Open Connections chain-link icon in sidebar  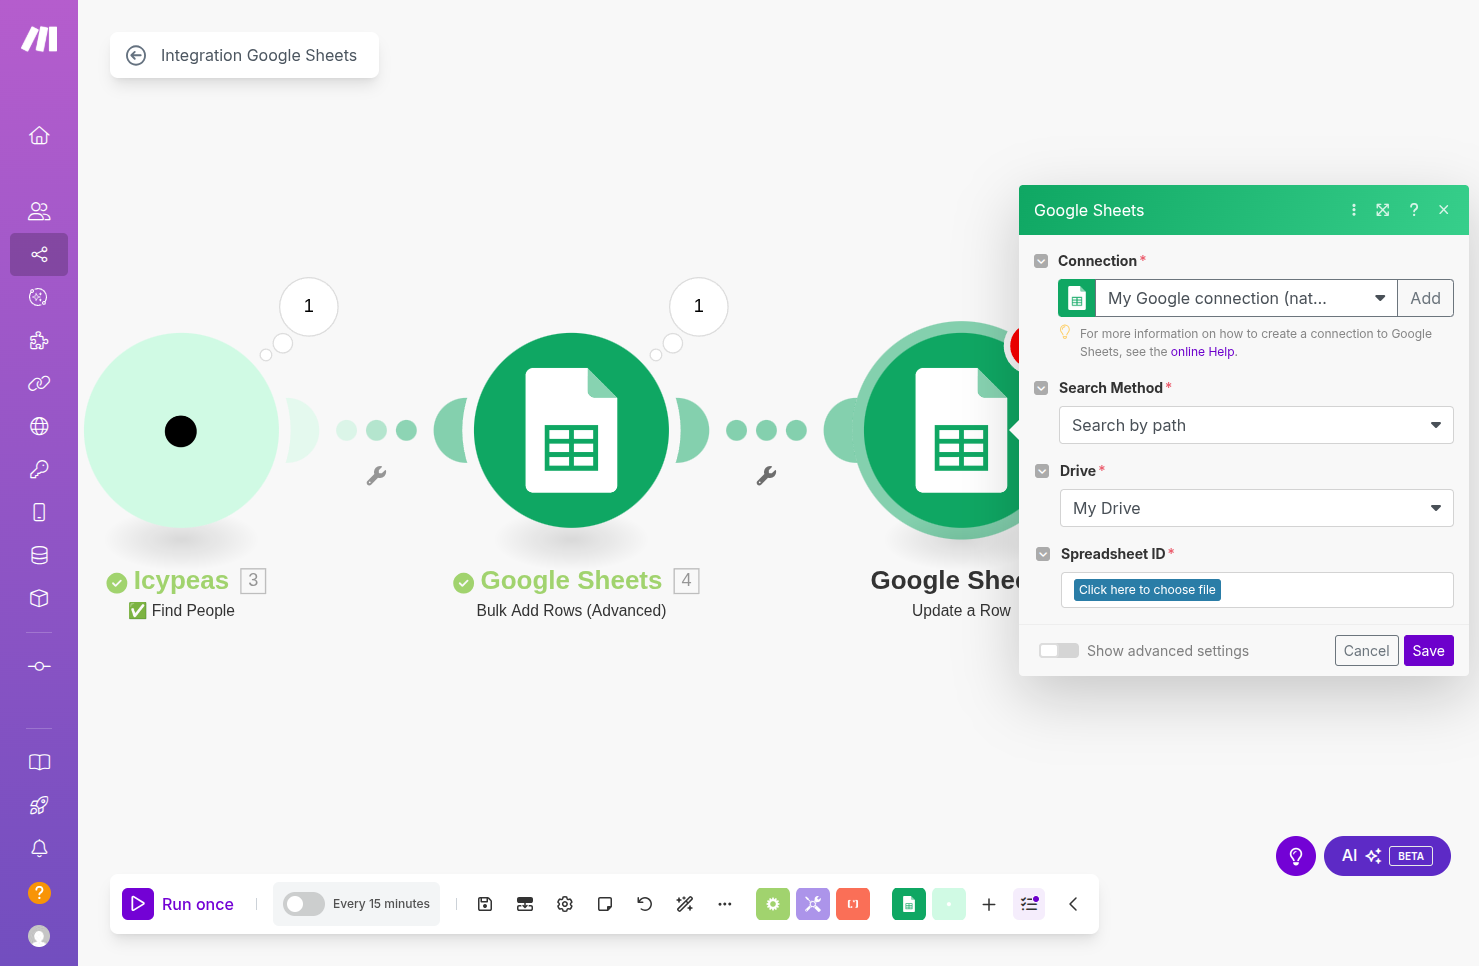click(39, 383)
